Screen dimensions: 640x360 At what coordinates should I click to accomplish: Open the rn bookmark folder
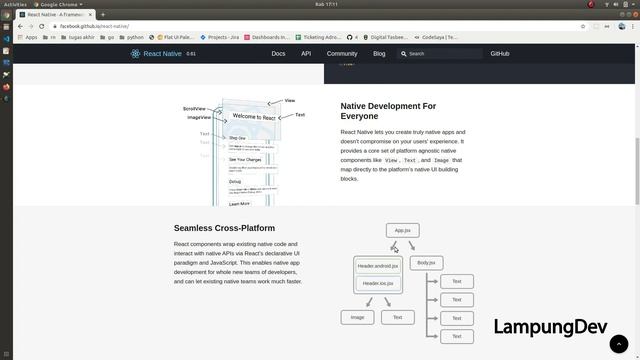49,37
